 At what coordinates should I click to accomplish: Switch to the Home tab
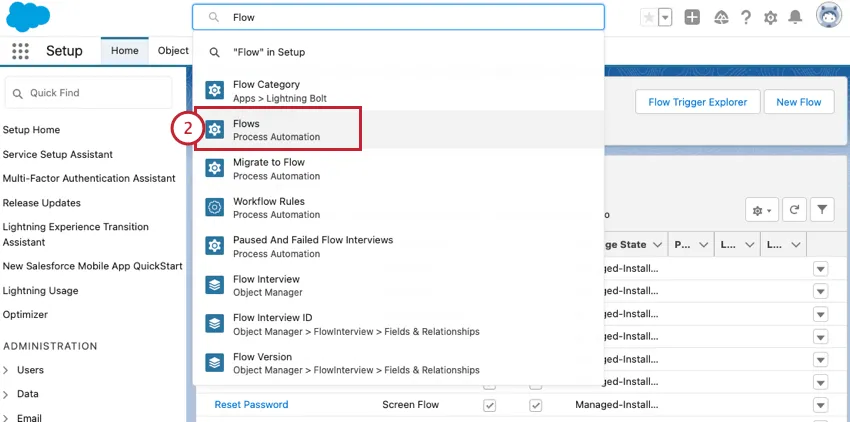pos(125,51)
